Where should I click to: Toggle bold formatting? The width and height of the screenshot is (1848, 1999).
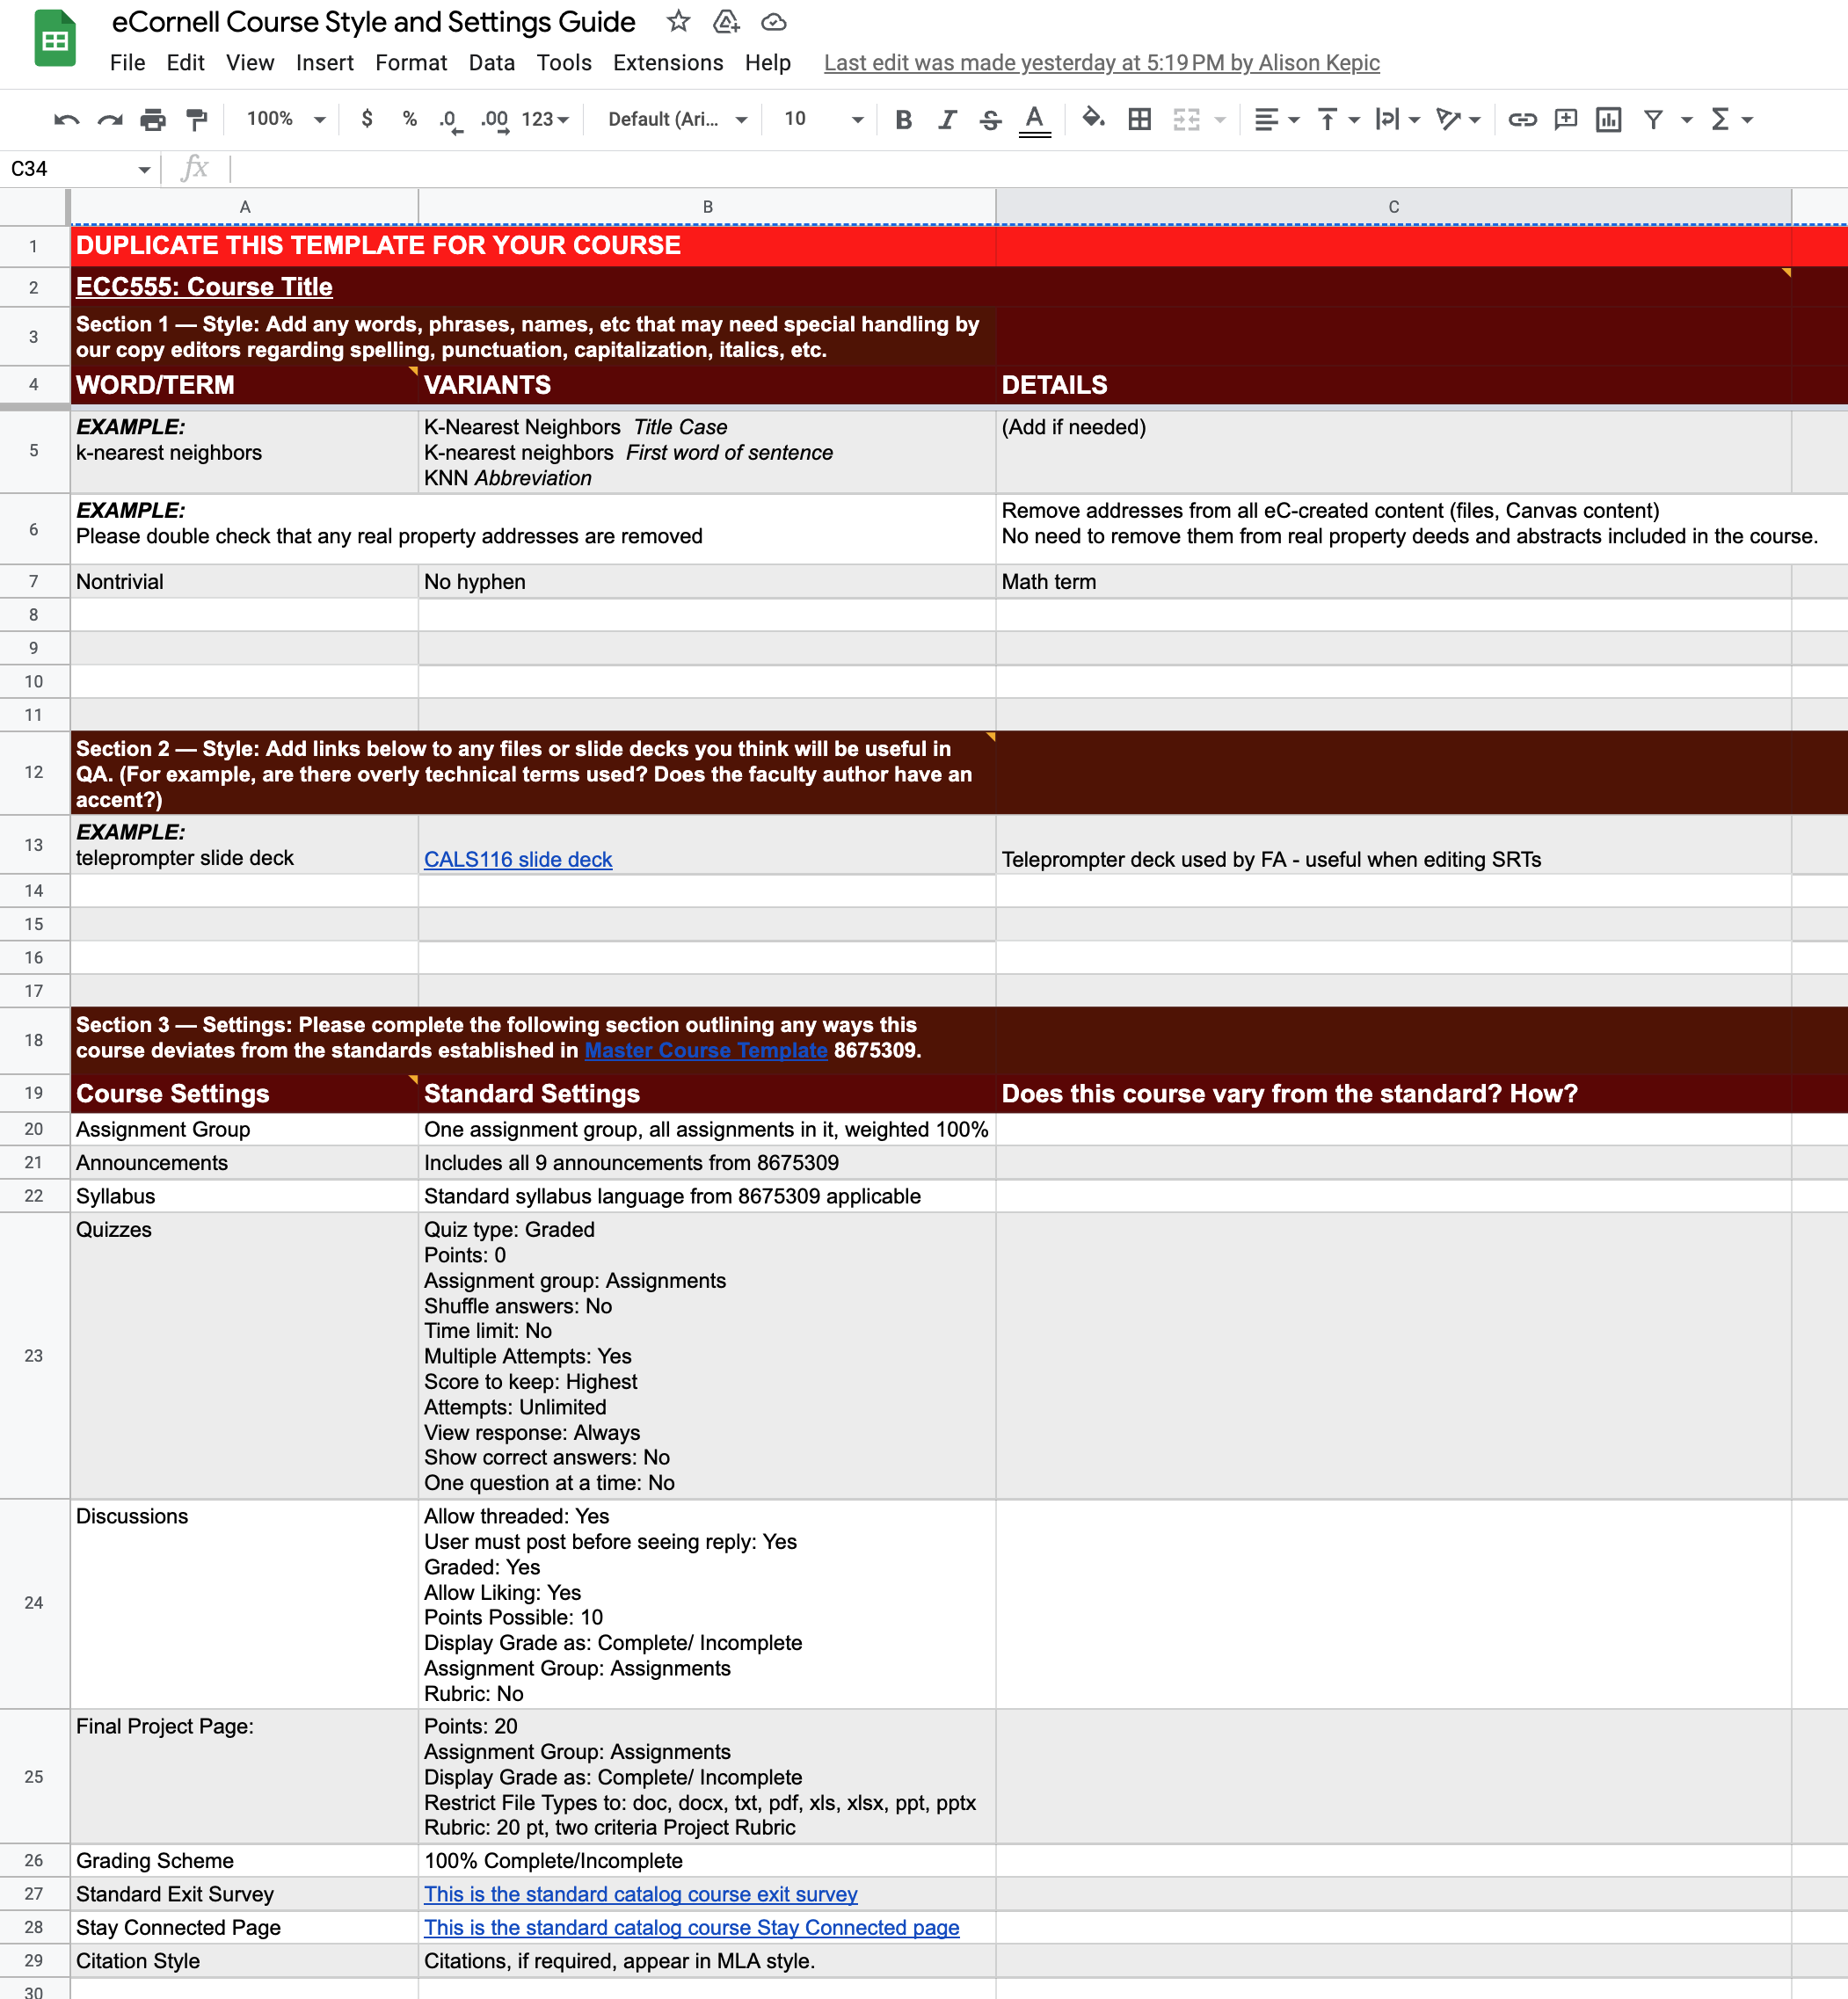coord(903,120)
